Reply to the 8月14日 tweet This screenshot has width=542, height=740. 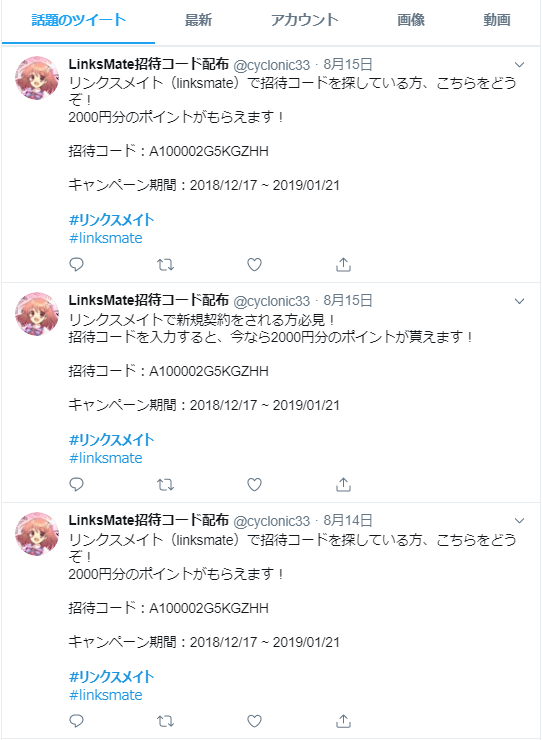(76, 721)
